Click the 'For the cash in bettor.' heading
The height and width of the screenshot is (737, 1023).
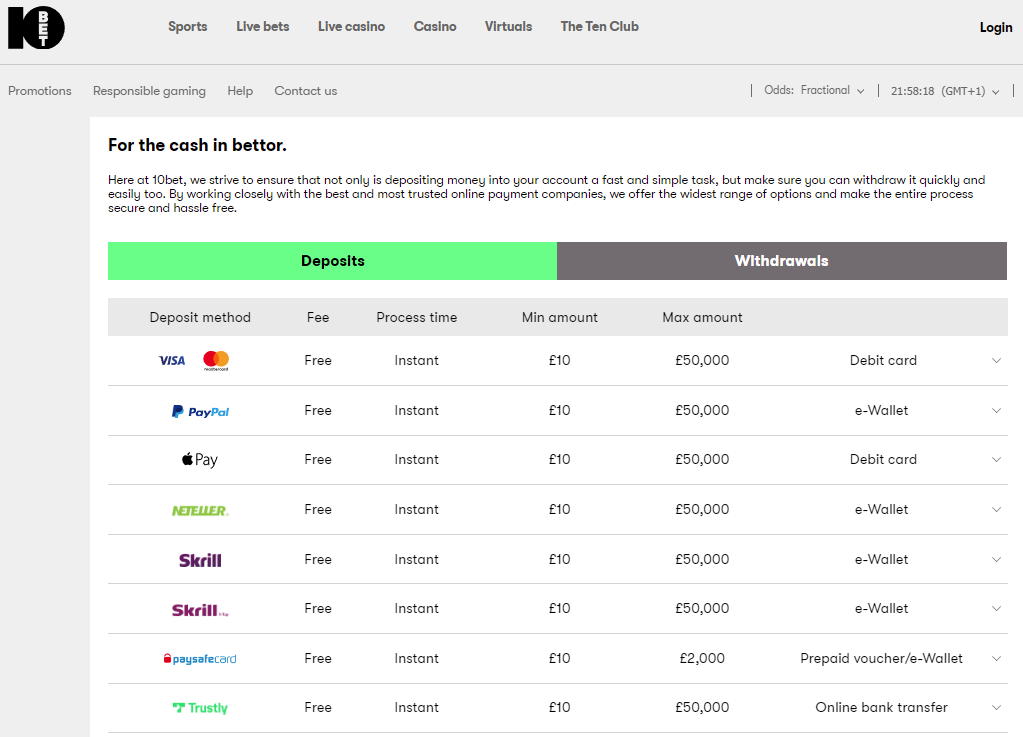(x=198, y=145)
